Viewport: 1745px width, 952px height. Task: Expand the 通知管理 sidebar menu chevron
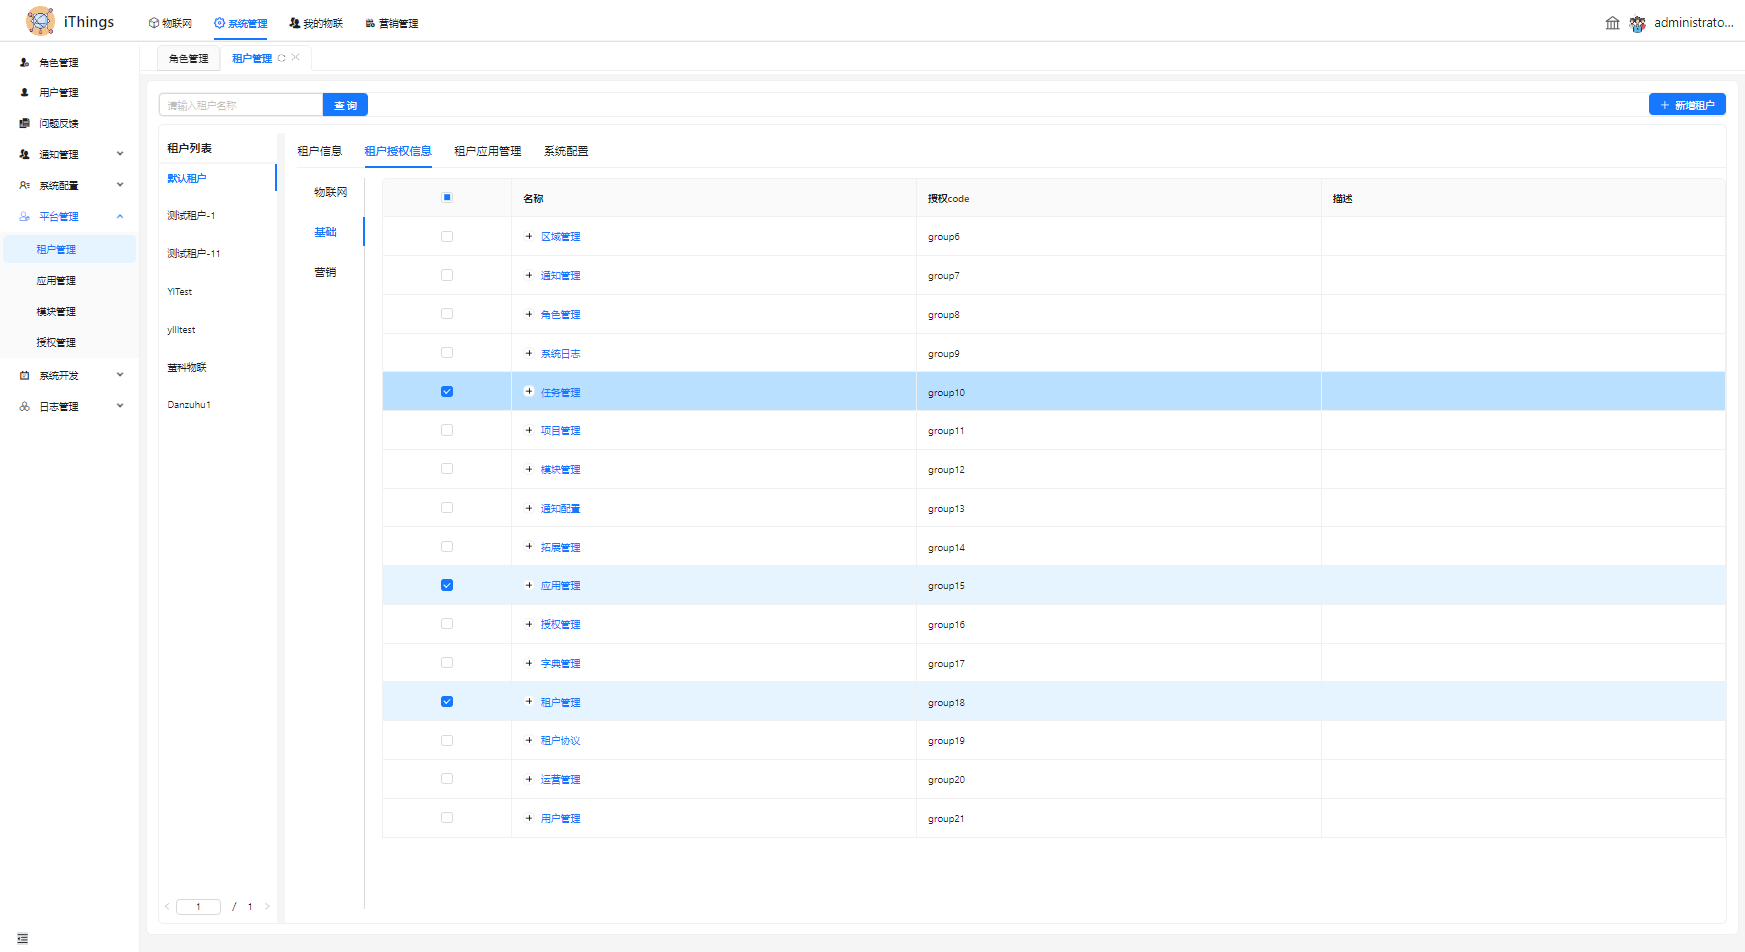120,154
